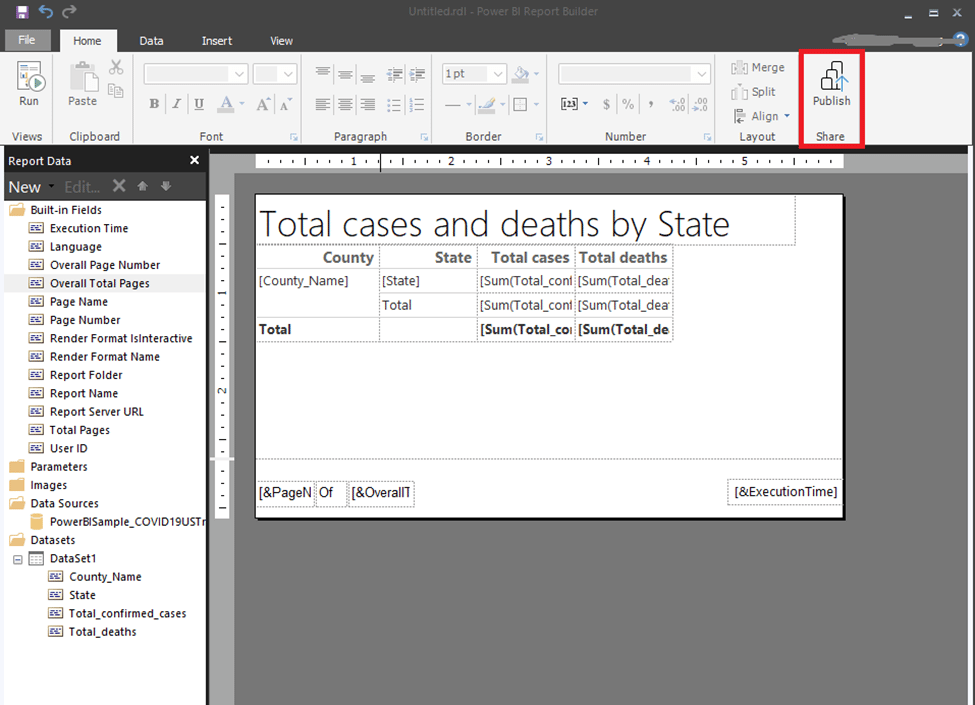Image resolution: width=975 pixels, height=705 pixels.
Task: Open the number format combo box
Action: pos(634,74)
